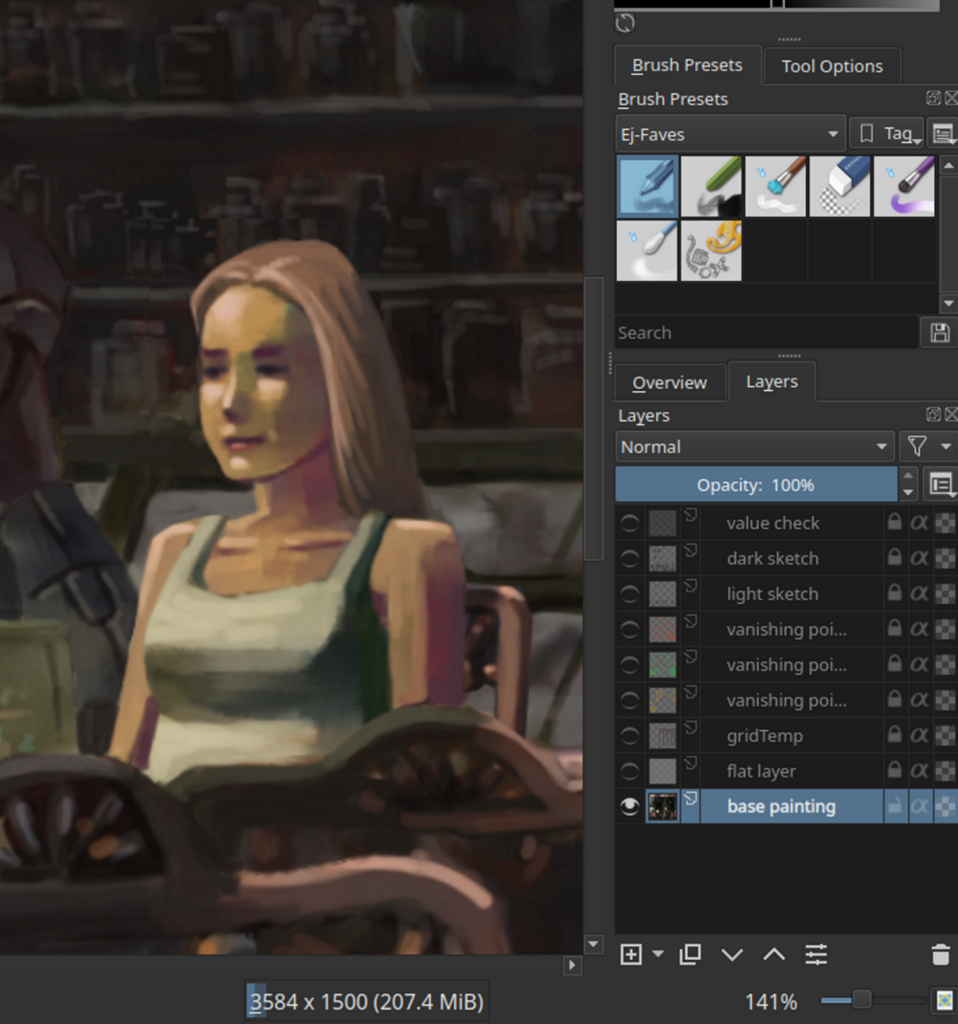
Task: Click the save preset icon beside search
Action: (937, 332)
